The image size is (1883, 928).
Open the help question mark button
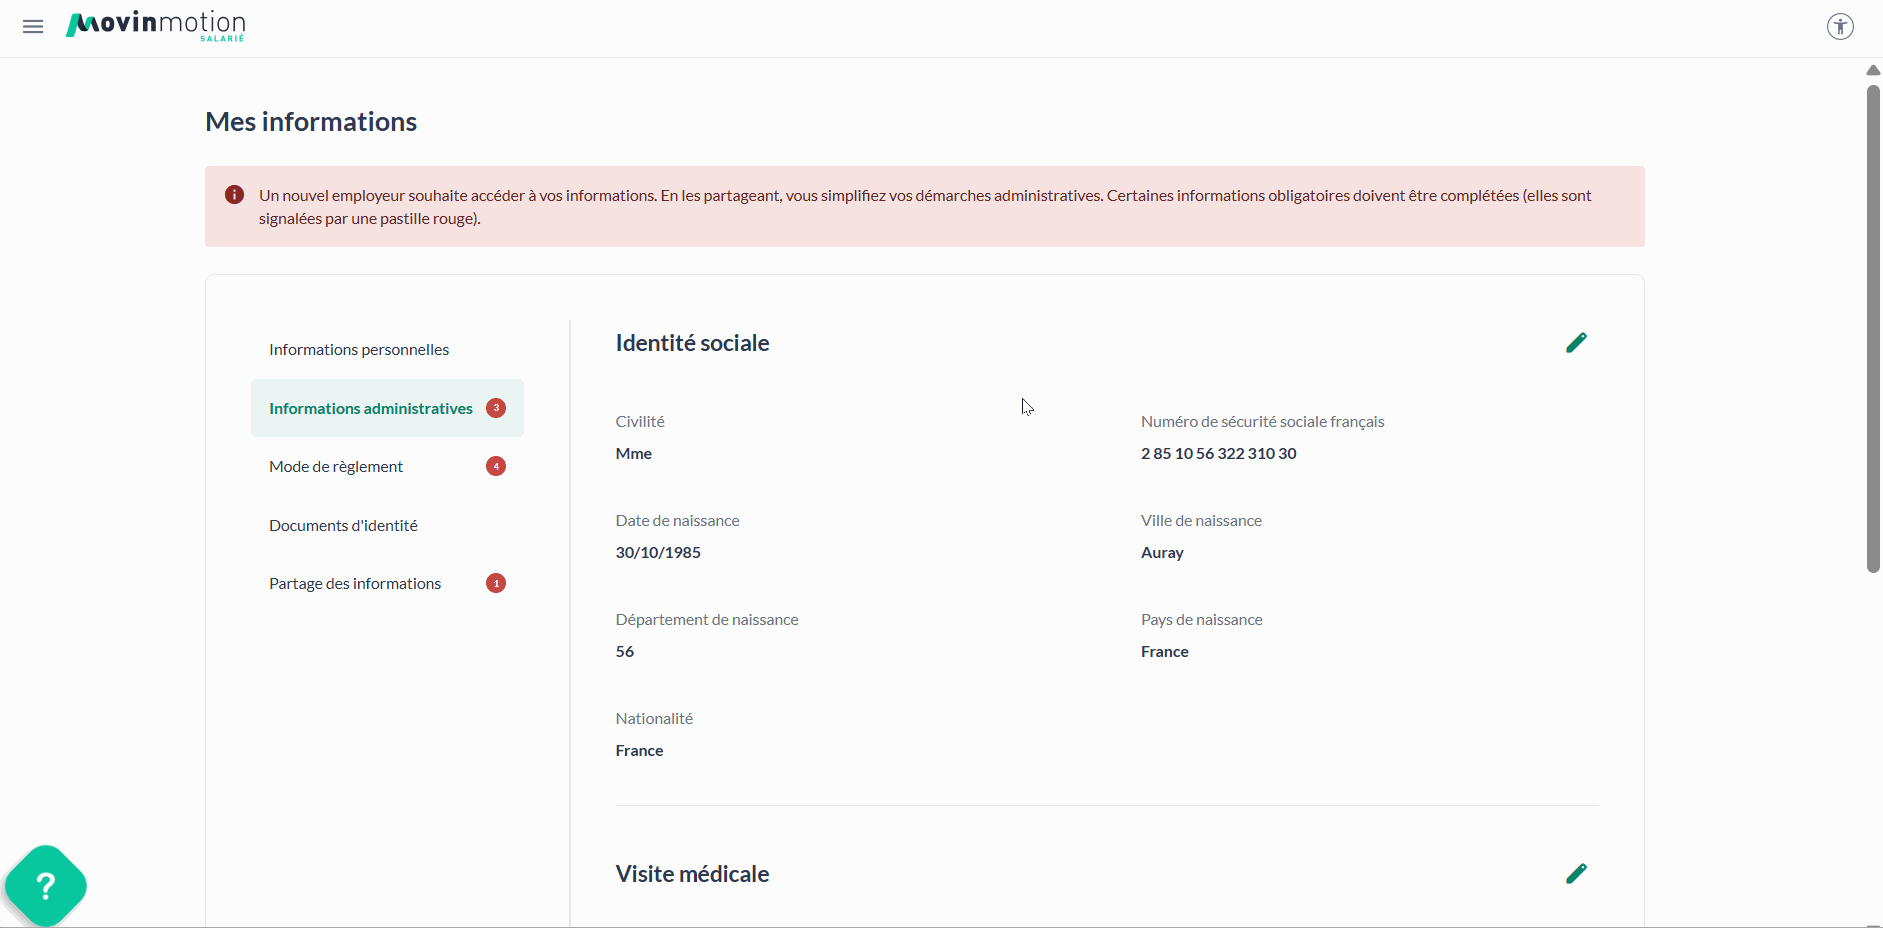coord(45,885)
